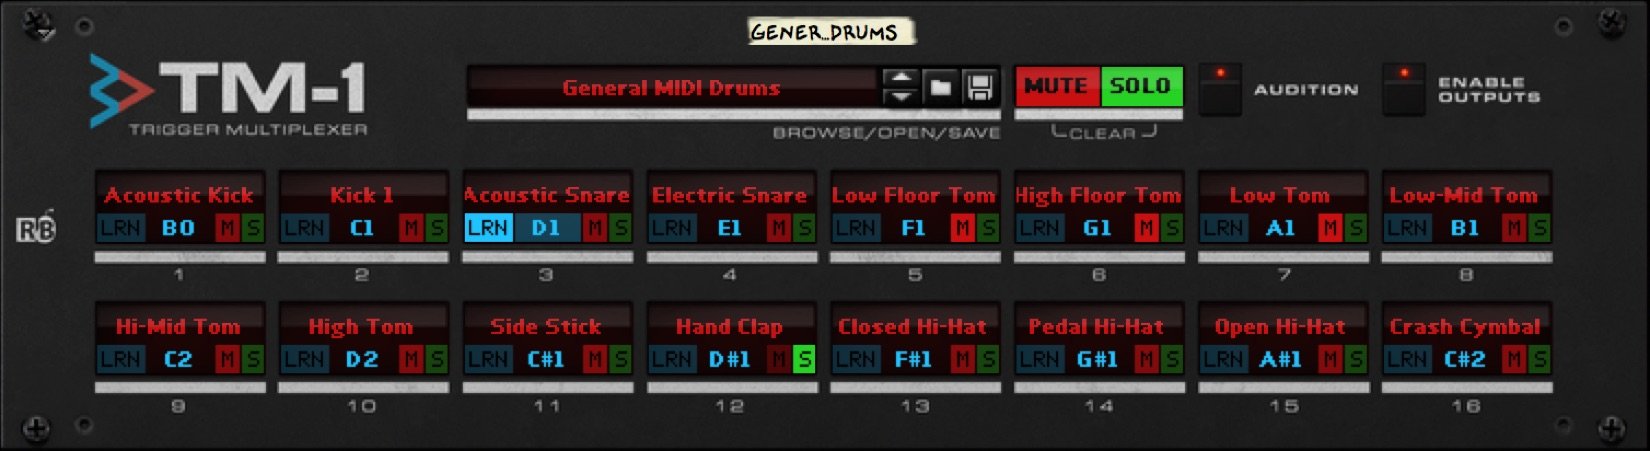Click the global MUTE button
The width and height of the screenshot is (1650, 451).
pos(1057,86)
